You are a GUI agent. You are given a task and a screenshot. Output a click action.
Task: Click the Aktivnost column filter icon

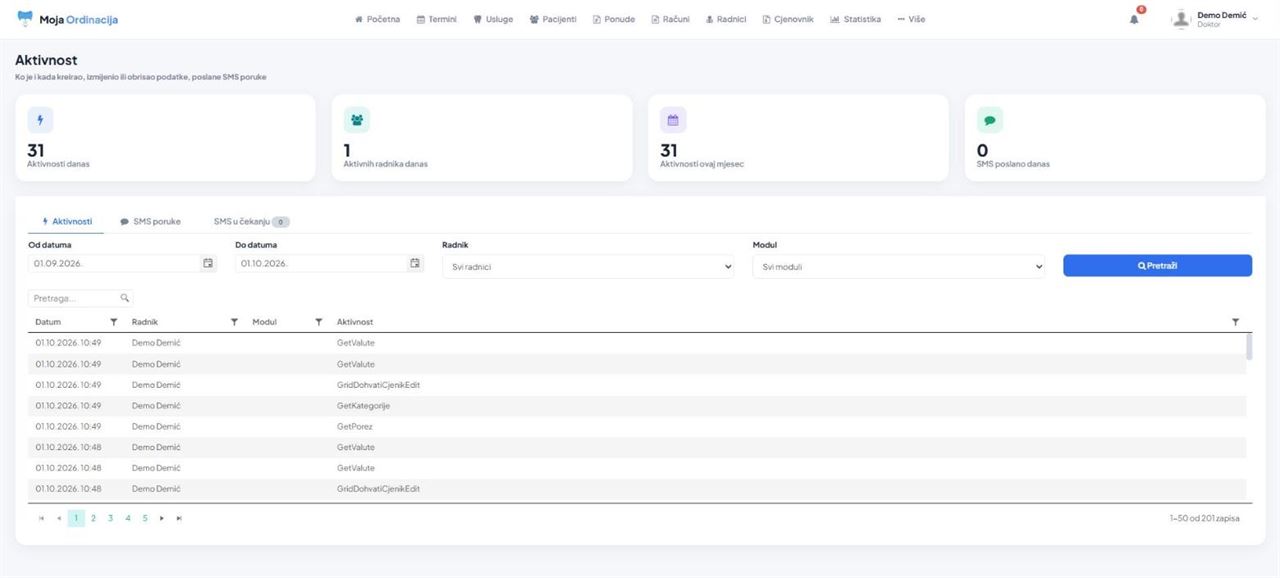pyautogui.click(x=1235, y=322)
